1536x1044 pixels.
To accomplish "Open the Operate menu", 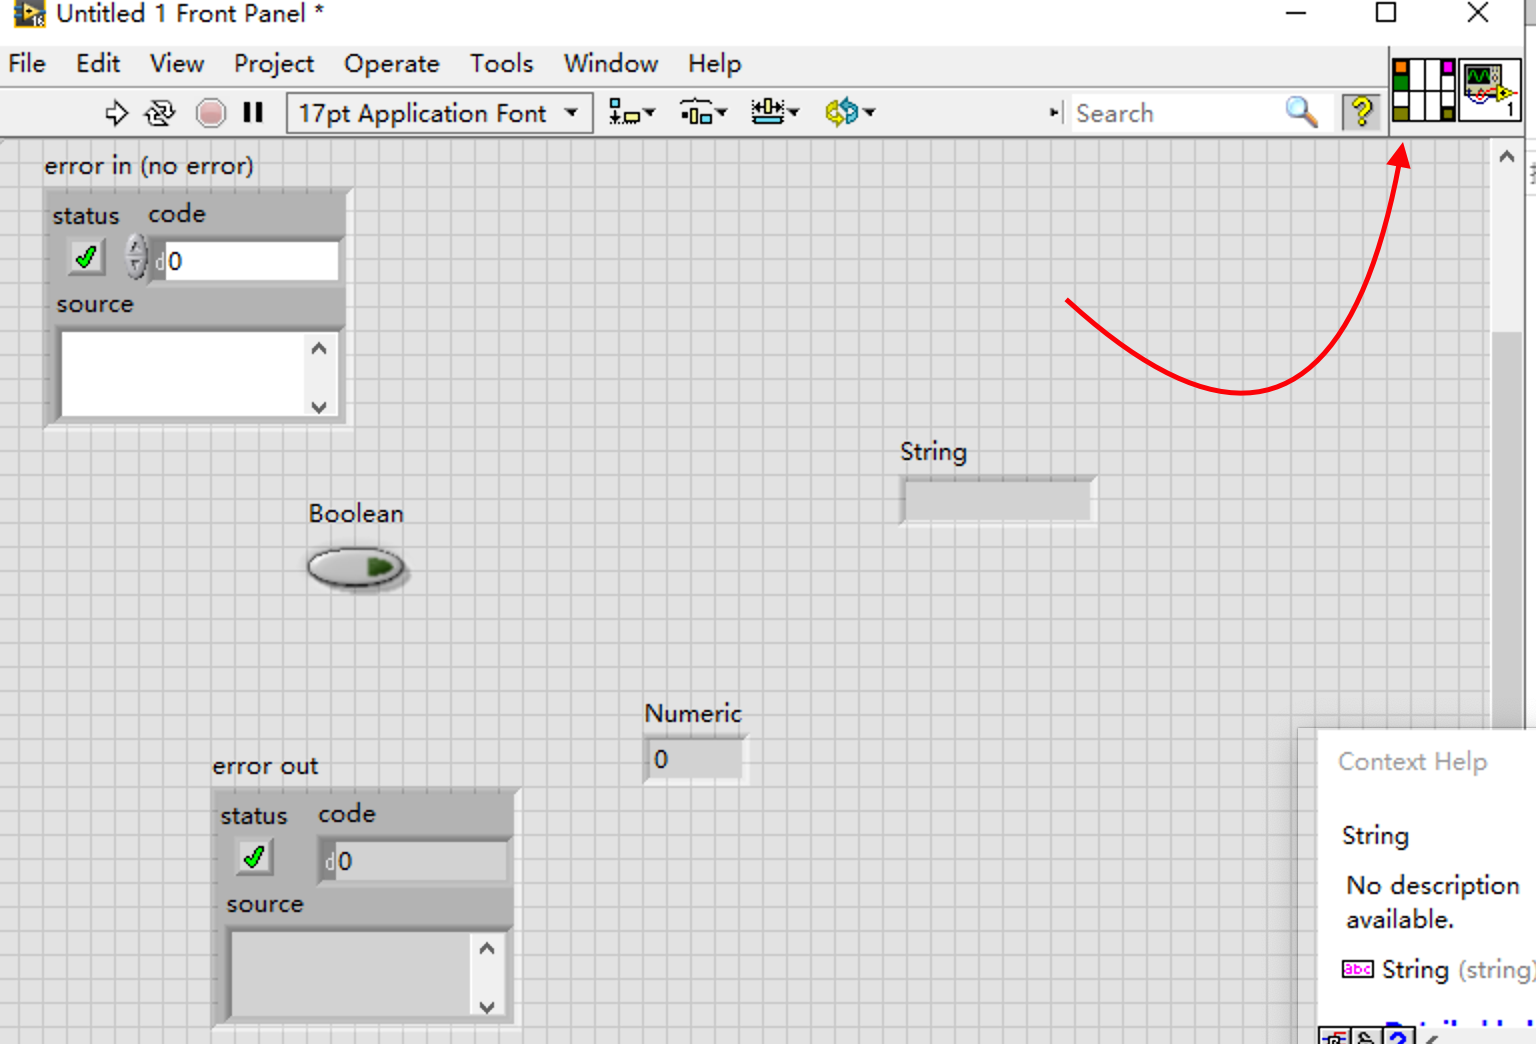I will click(391, 63).
